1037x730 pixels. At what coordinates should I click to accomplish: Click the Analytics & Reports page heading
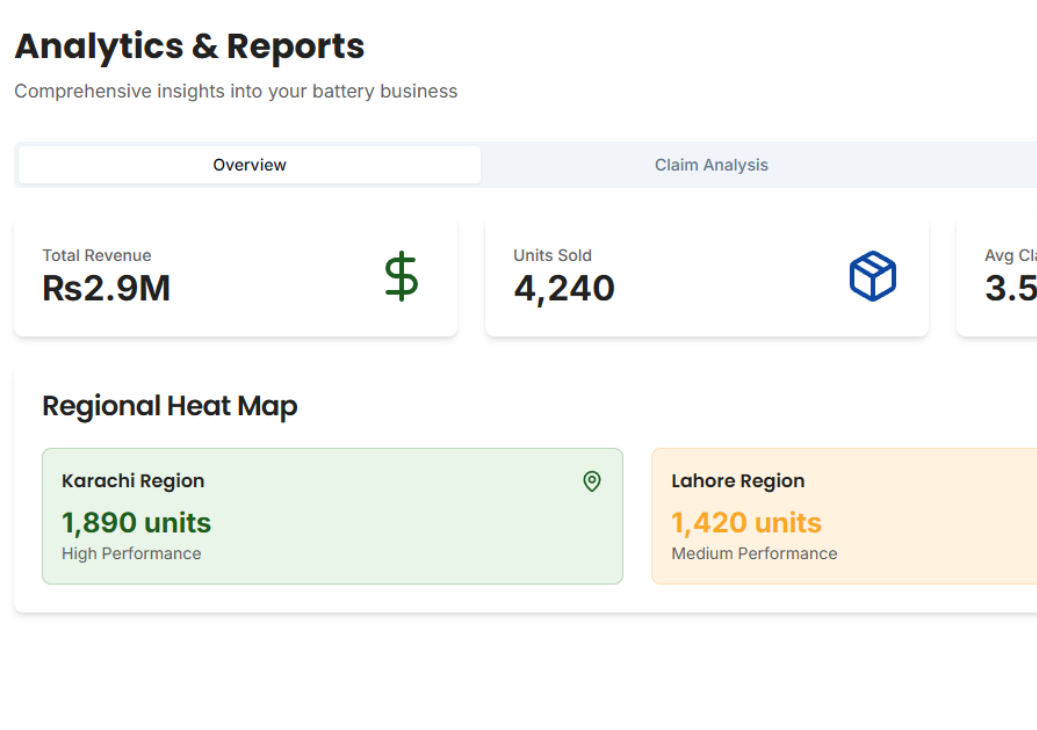189,46
